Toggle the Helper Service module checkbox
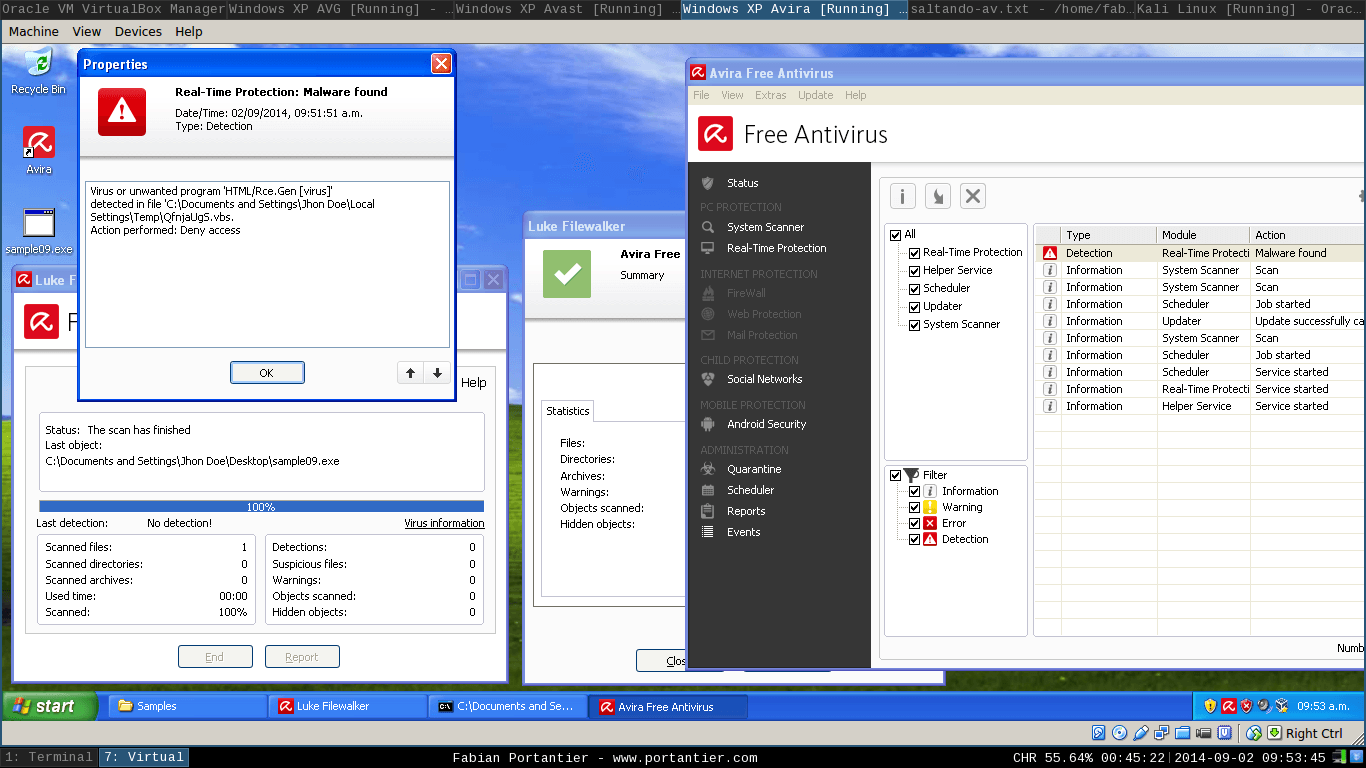The height and width of the screenshot is (768, 1366). 914,271
